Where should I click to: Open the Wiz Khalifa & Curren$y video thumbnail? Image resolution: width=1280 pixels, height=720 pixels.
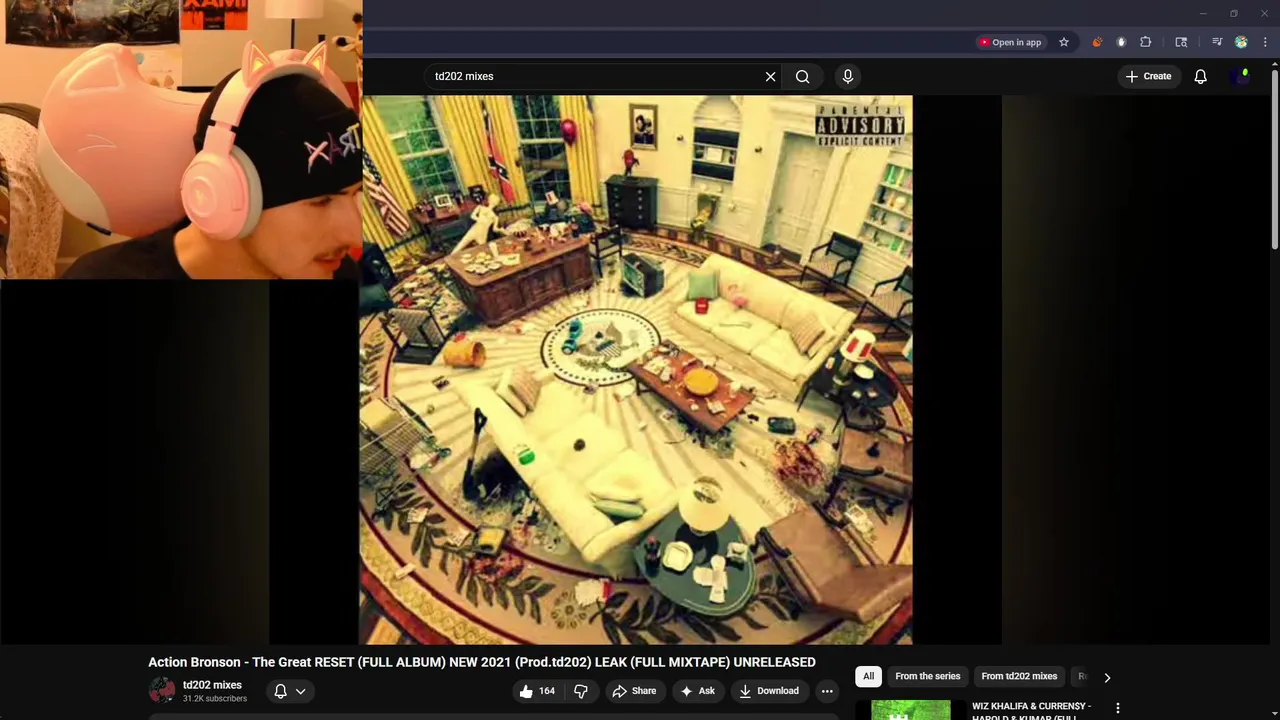click(x=910, y=709)
